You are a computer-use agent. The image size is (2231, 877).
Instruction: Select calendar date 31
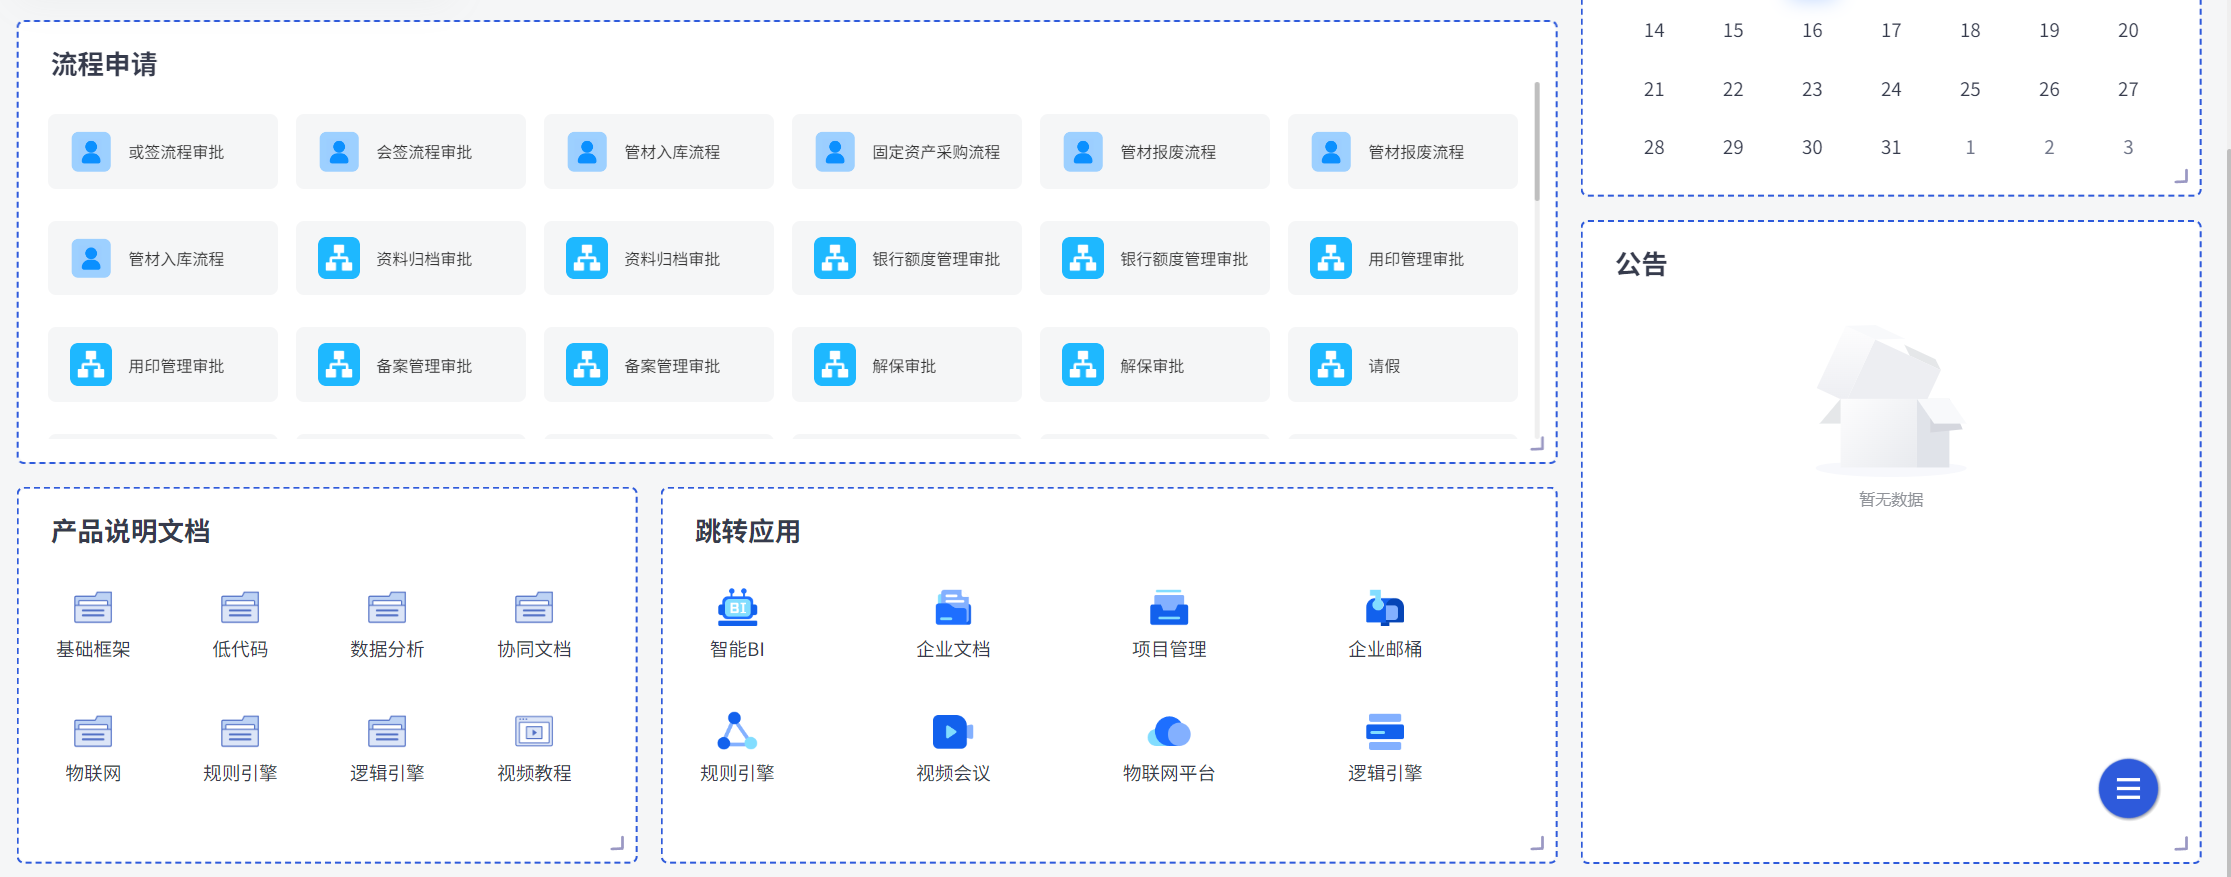tap(1891, 148)
